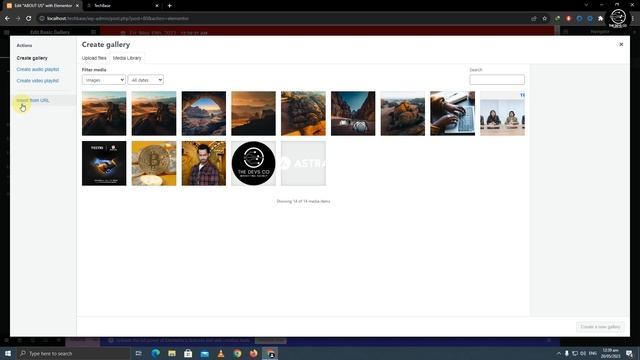Click the browser back arrow
The image size is (640, 360).
pos(7,18)
